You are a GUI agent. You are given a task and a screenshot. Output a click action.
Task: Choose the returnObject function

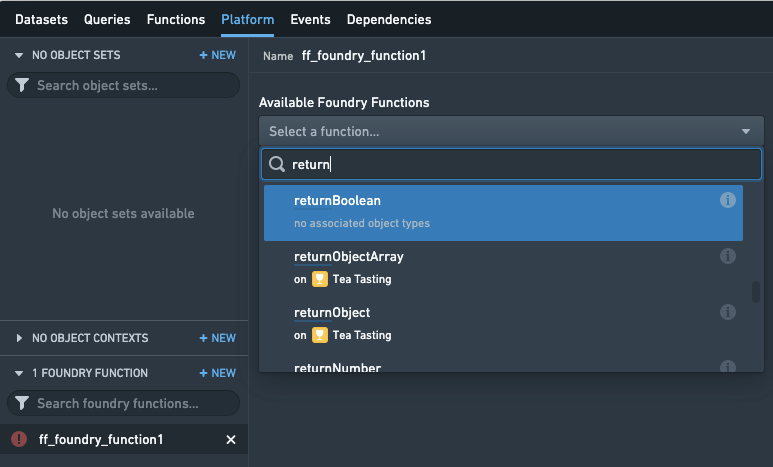coord(503,324)
